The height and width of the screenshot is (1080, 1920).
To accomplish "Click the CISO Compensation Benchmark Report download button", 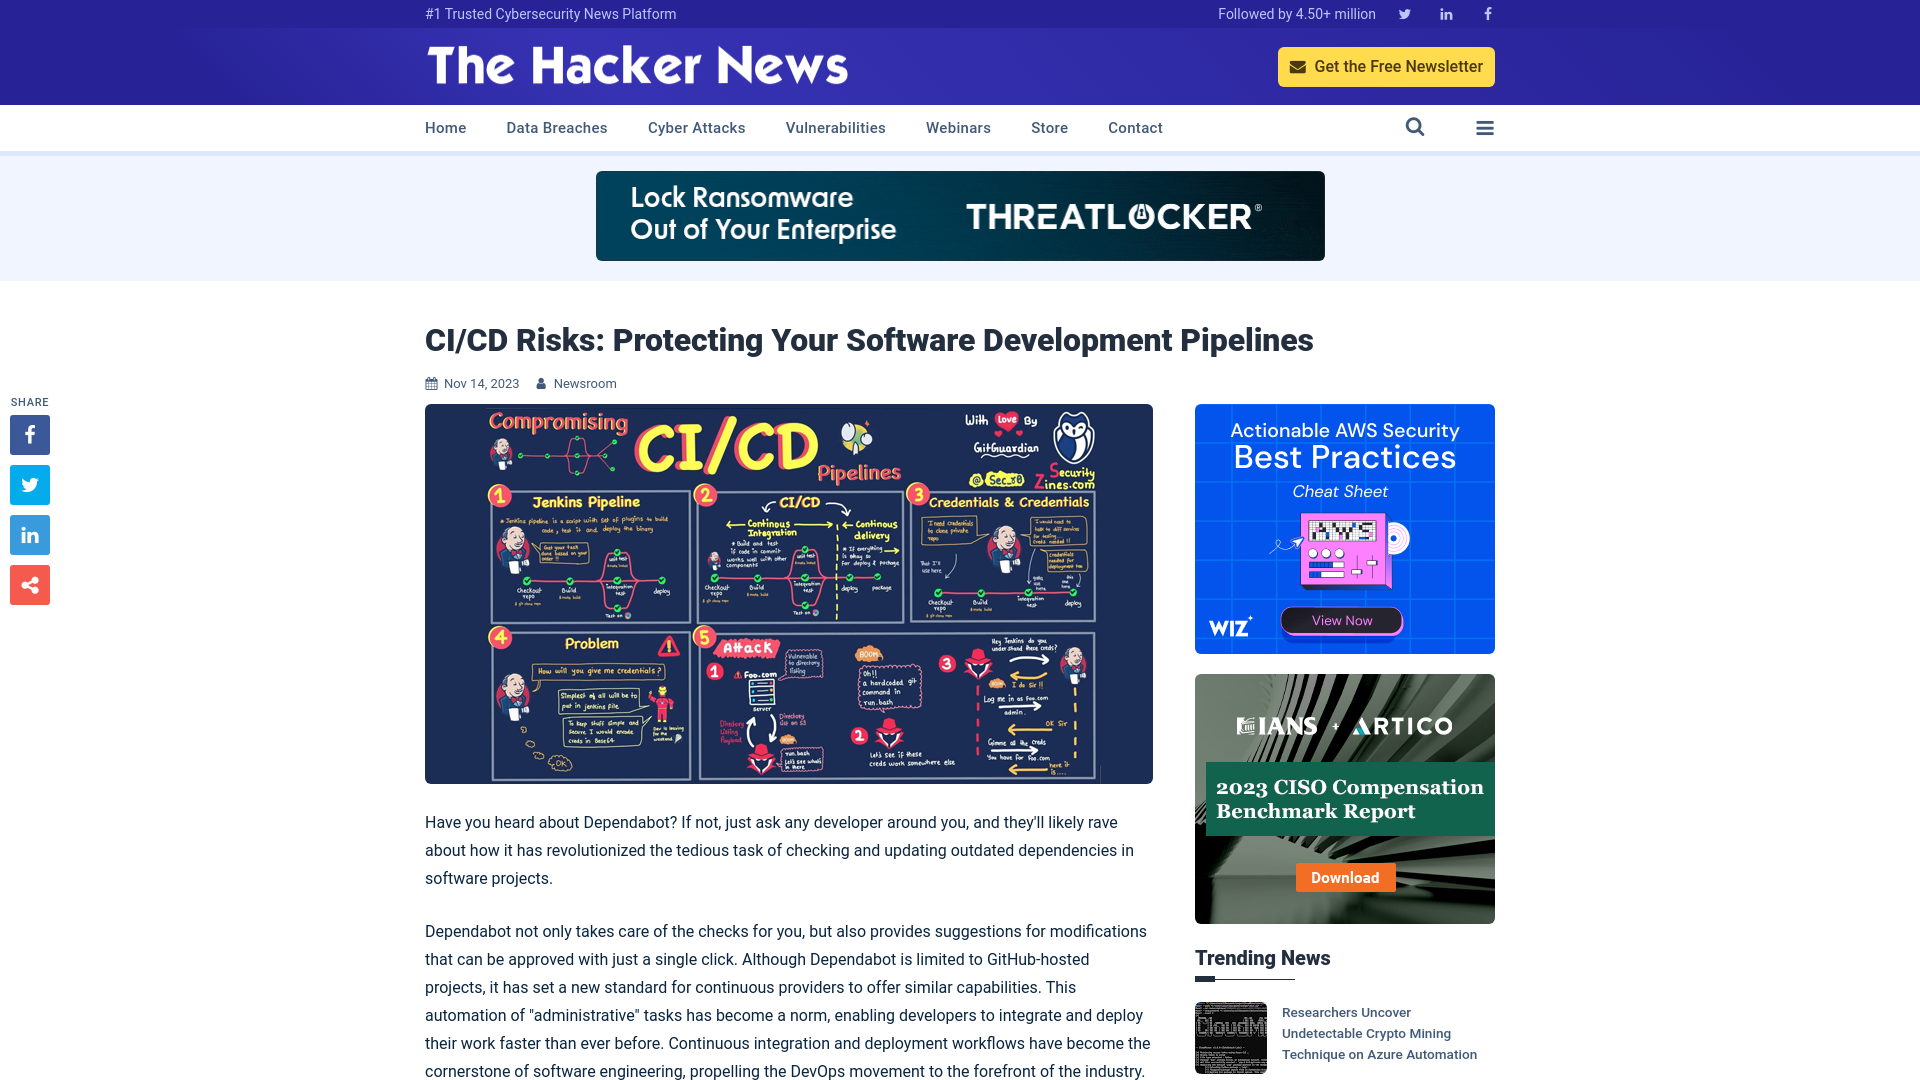I will coord(1345,877).
